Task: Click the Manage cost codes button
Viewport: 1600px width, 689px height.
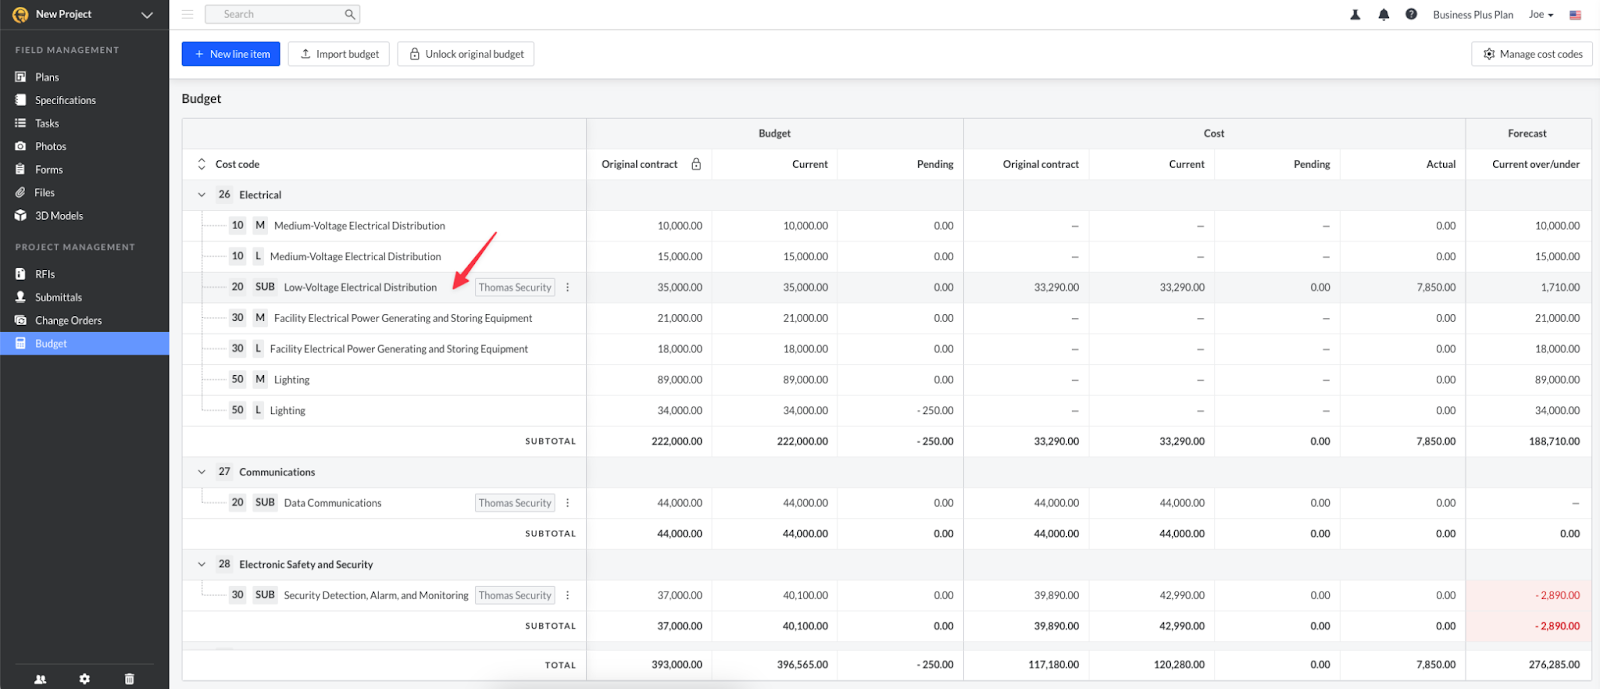Action: pyautogui.click(x=1532, y=54)
